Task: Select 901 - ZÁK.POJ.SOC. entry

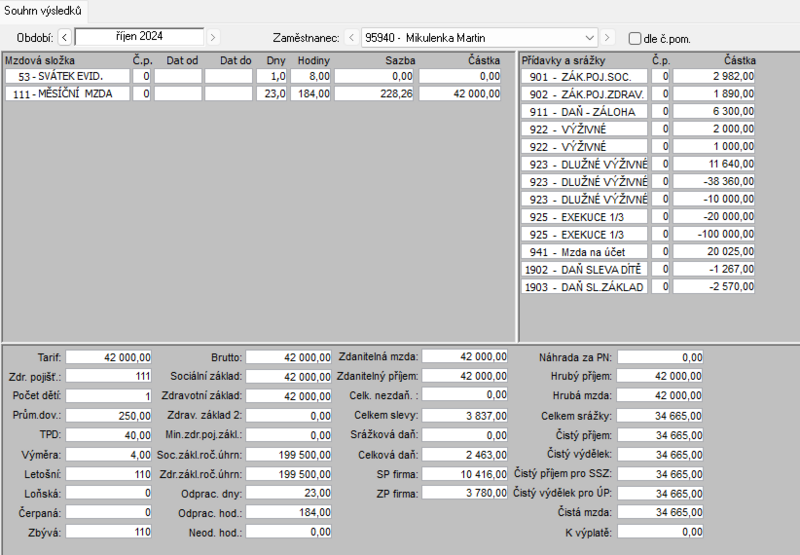Action: coord(584,77)
